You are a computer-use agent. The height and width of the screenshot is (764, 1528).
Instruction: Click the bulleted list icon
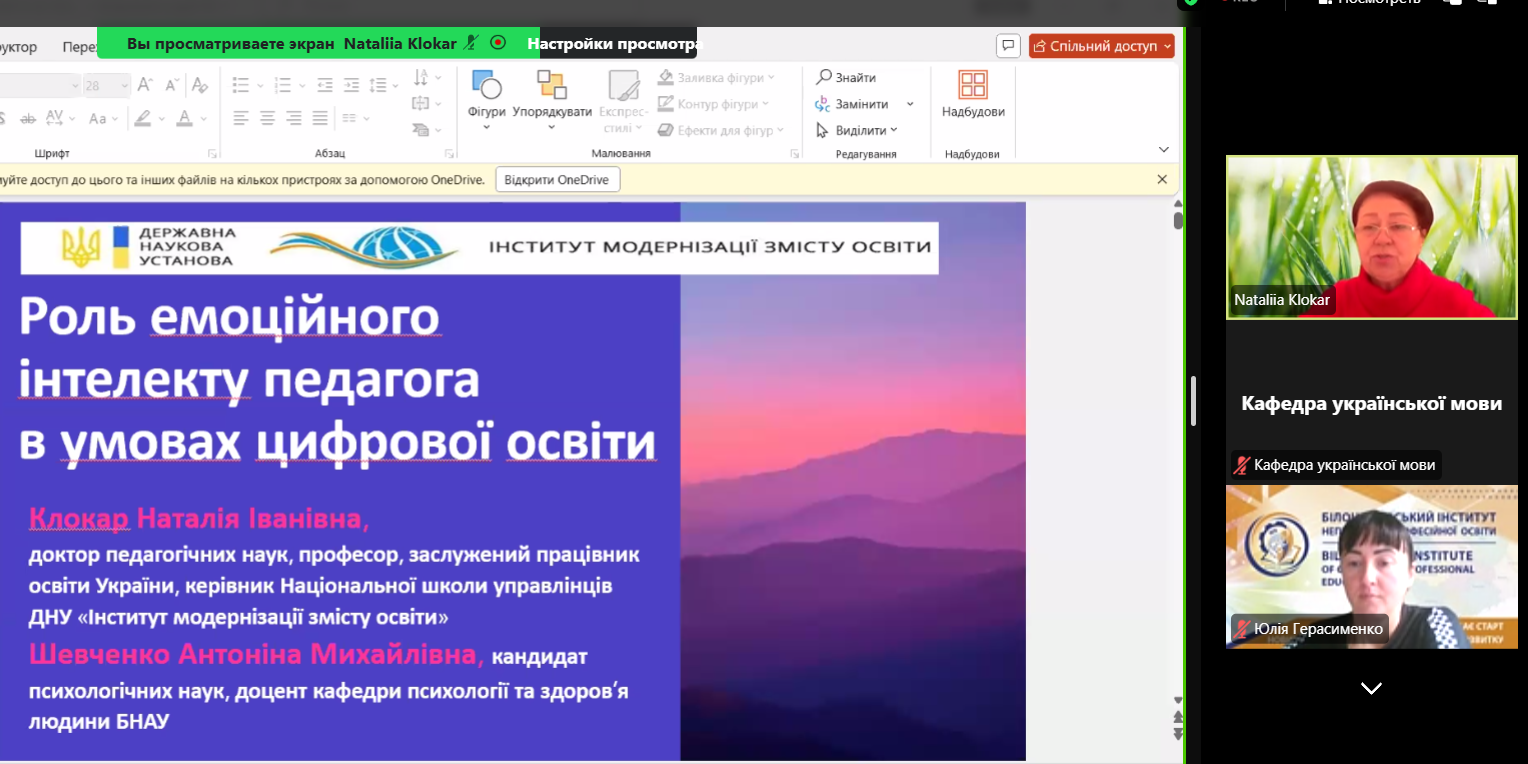pos(241,86)
